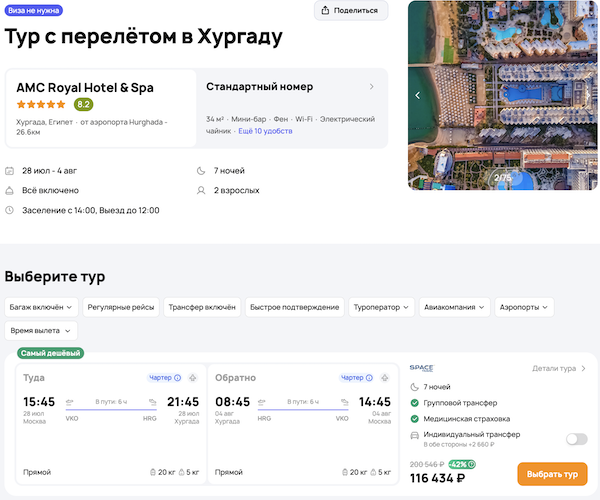Enable the Индивидуальный трансфер switch
This screenshot has width=600, height=500.
coord(576,438)
